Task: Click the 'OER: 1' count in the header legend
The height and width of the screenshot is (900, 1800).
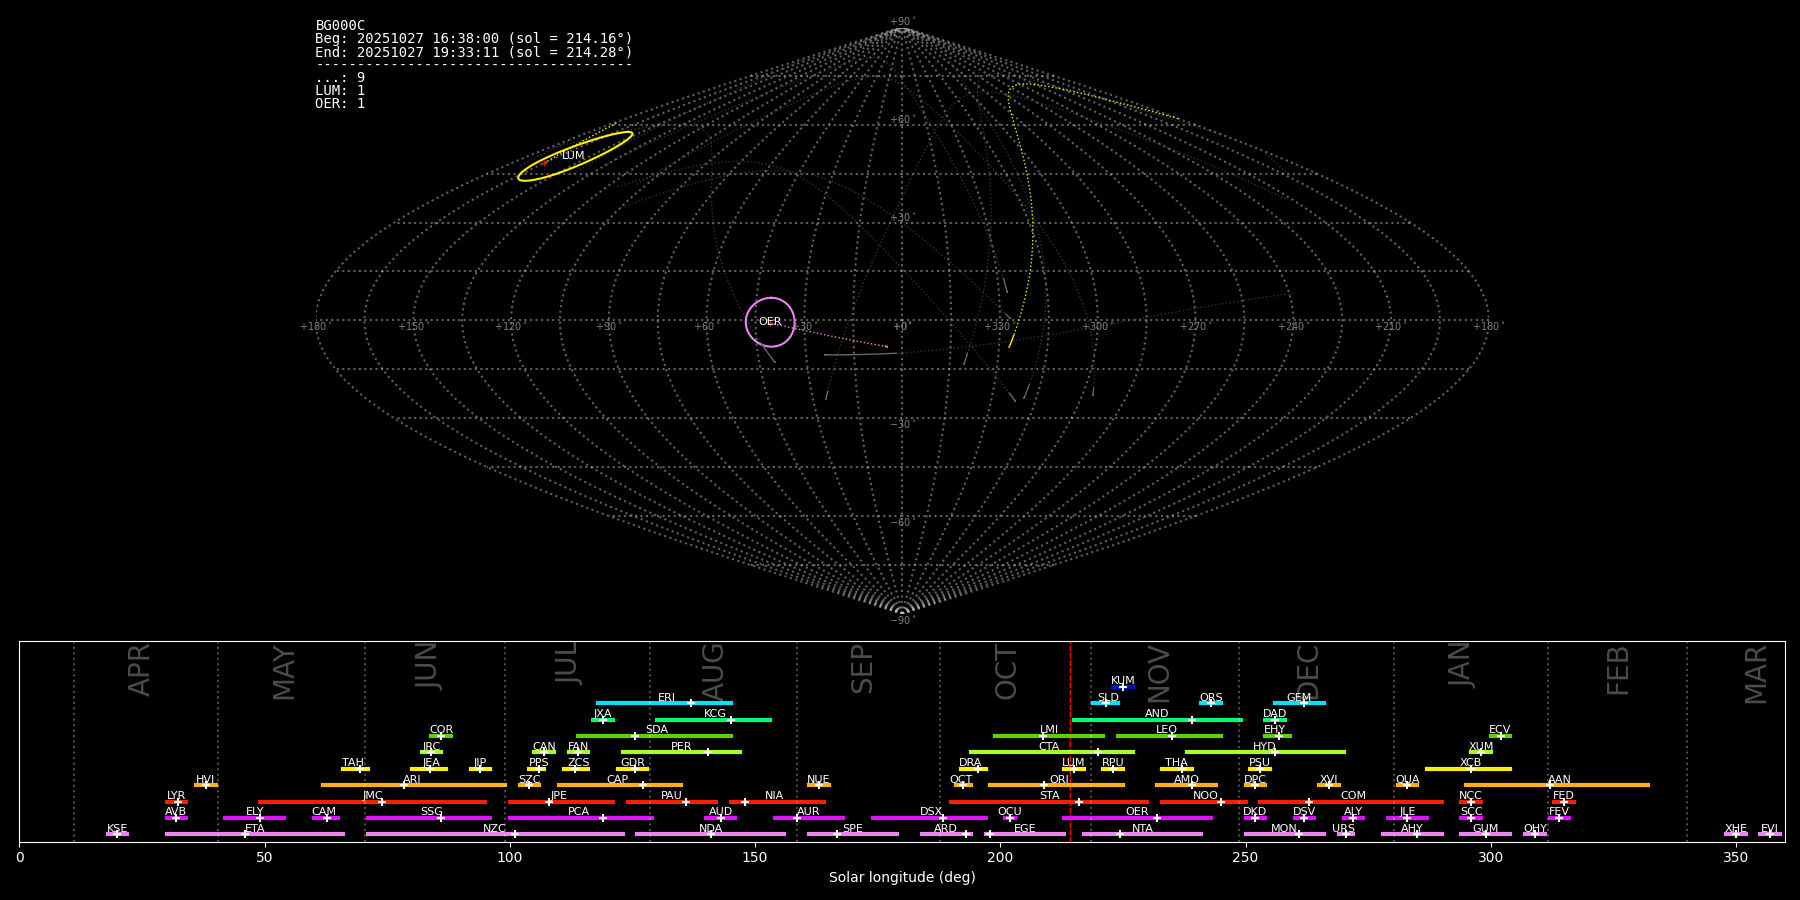Action: click(x=340, y=104)
